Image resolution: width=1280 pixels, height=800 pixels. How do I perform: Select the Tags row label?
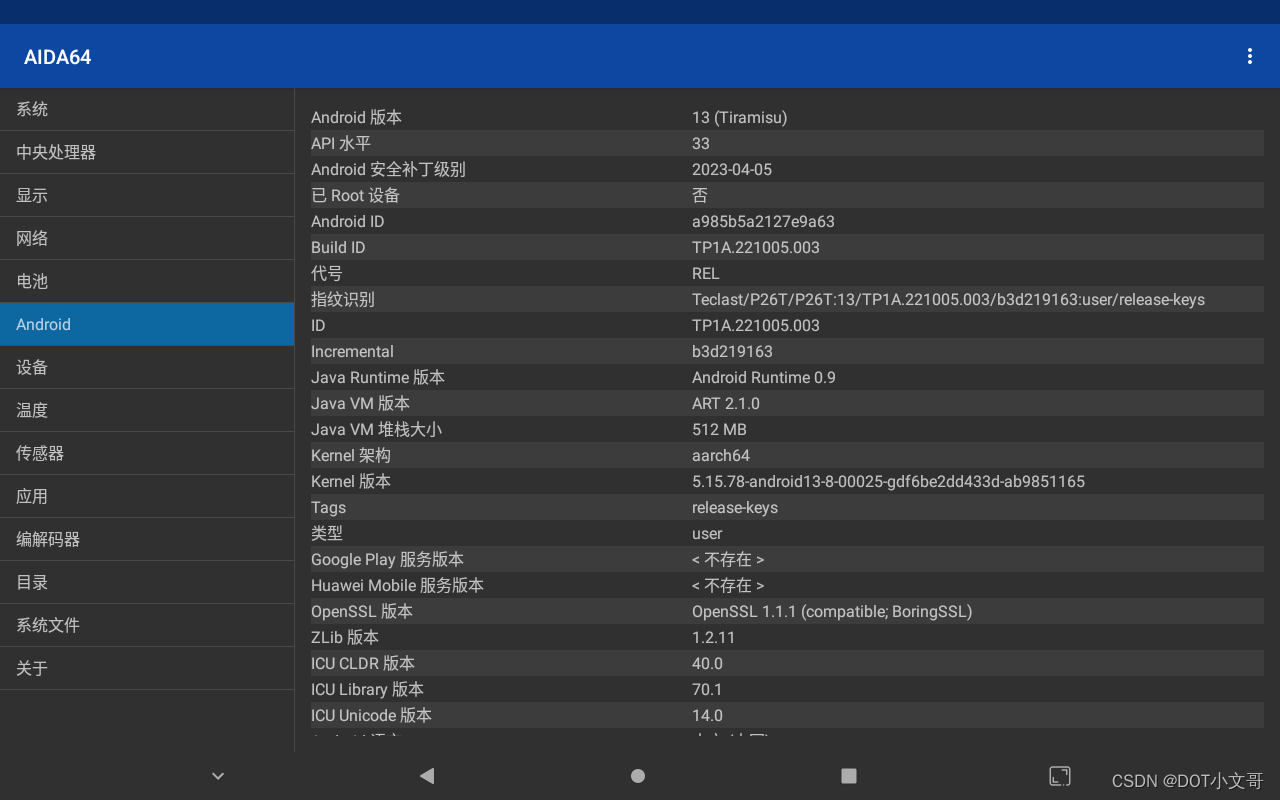328,507
